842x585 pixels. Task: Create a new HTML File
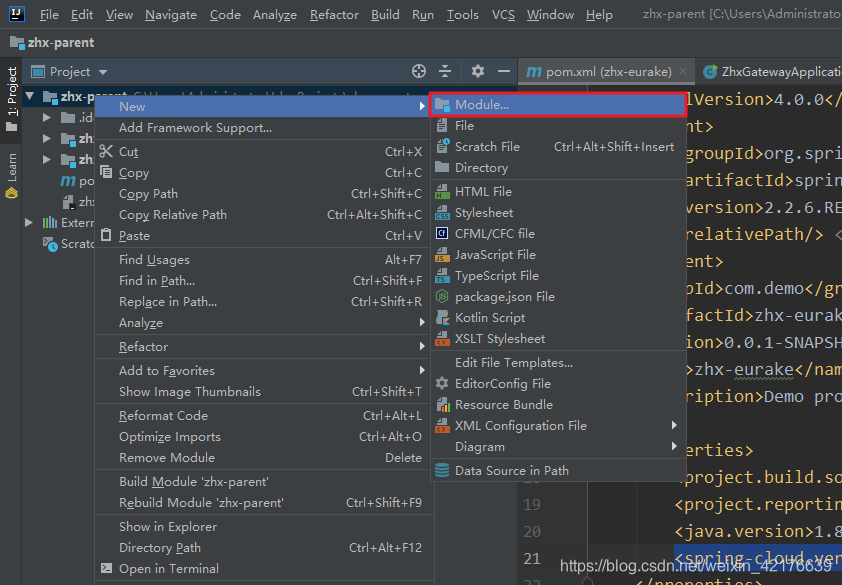coord(558,192)
